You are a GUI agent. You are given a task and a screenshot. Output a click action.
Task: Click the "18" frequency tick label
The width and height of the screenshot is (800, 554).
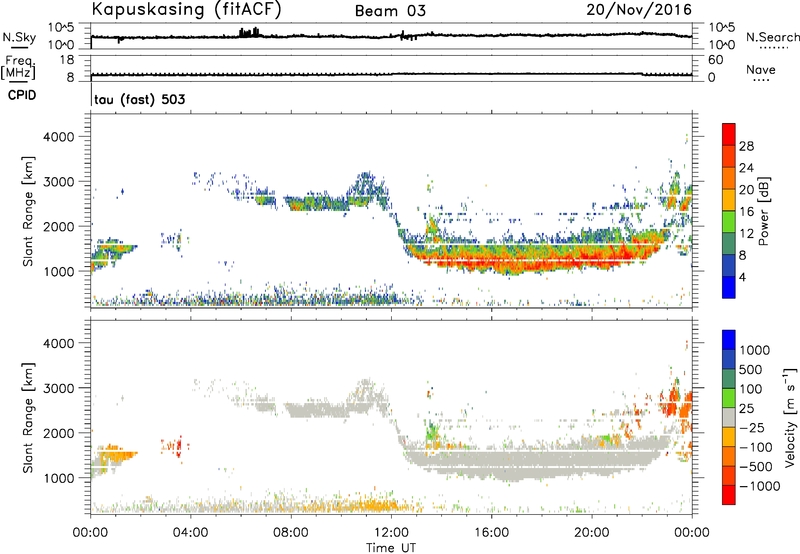pos(67,60)
